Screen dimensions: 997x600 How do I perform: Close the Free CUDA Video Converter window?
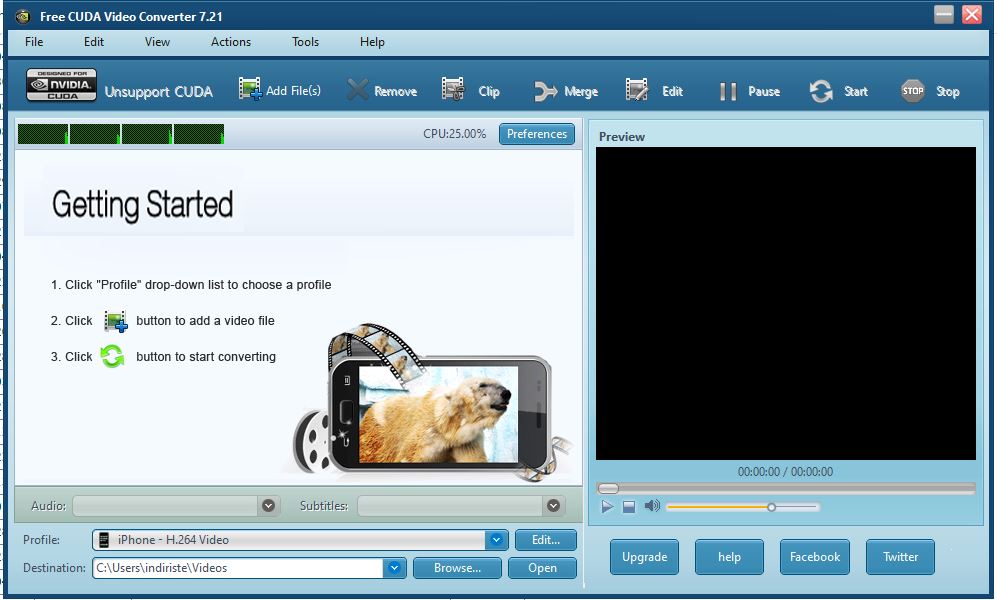[972, 15]
